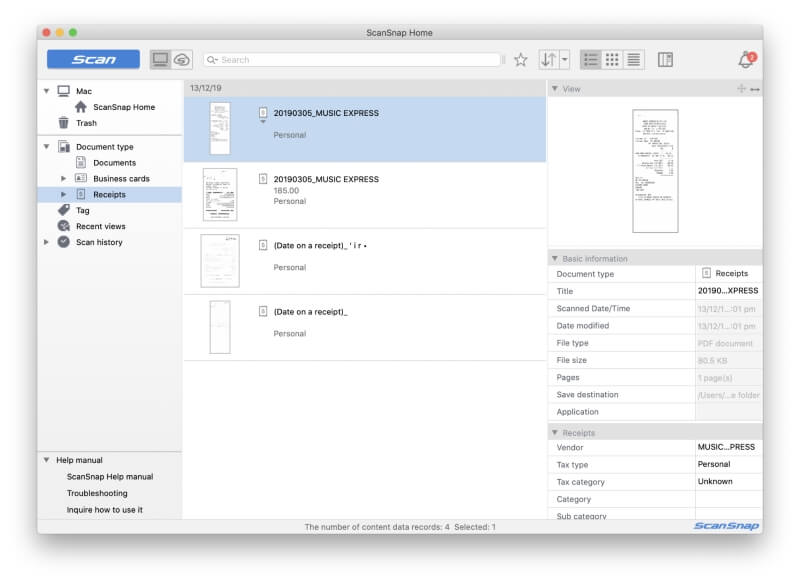Click the Recent views icon
The width and height of the screenshot is (800, 583).
coord(64,225)
